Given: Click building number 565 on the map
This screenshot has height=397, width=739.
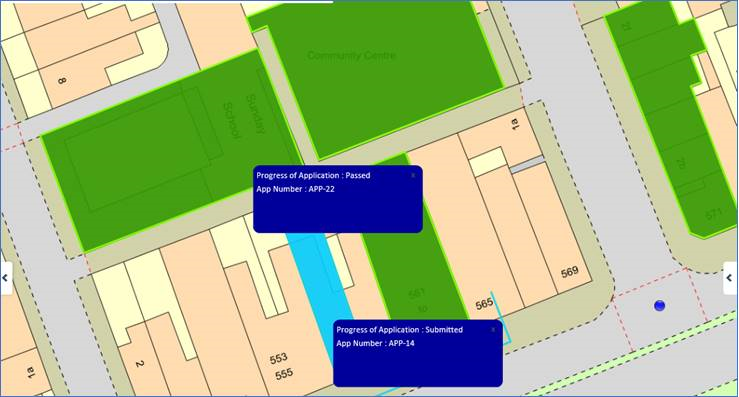Looking at the screenshot, I should [x=484, y=305].
